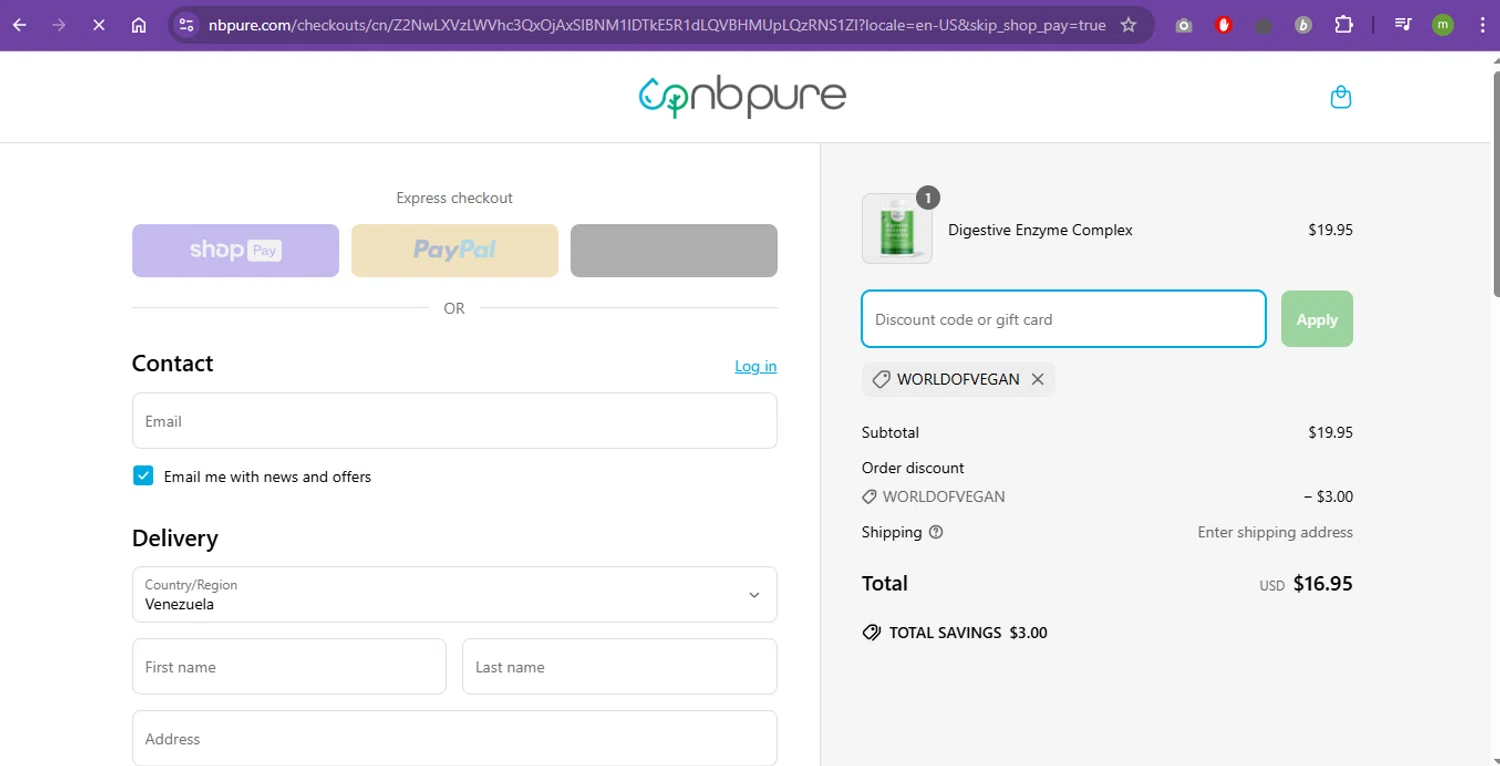Screen dimensions: 1500x766
Task: Pay with Shop Pay
Action: 235,250
